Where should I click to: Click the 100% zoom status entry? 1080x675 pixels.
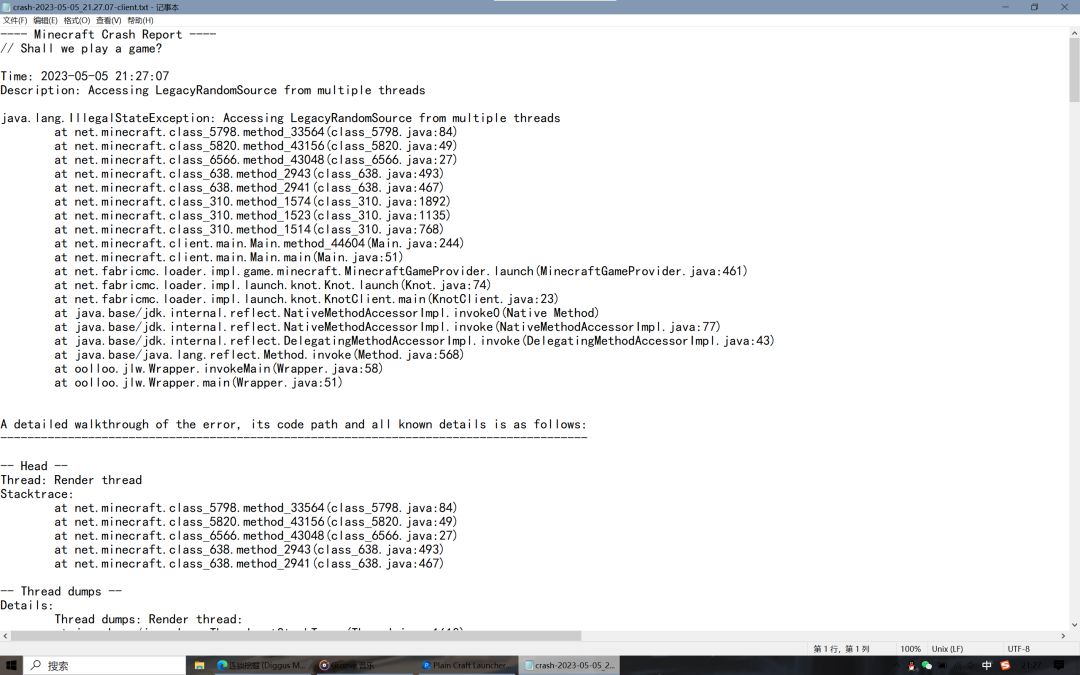tap(910, 649)
